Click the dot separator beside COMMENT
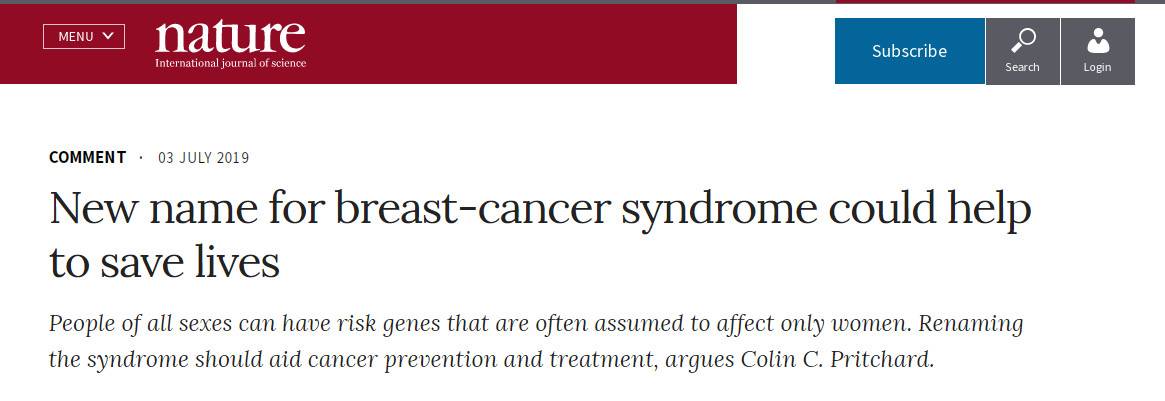Screen dimensions: 1165x401 coord(141,158)
